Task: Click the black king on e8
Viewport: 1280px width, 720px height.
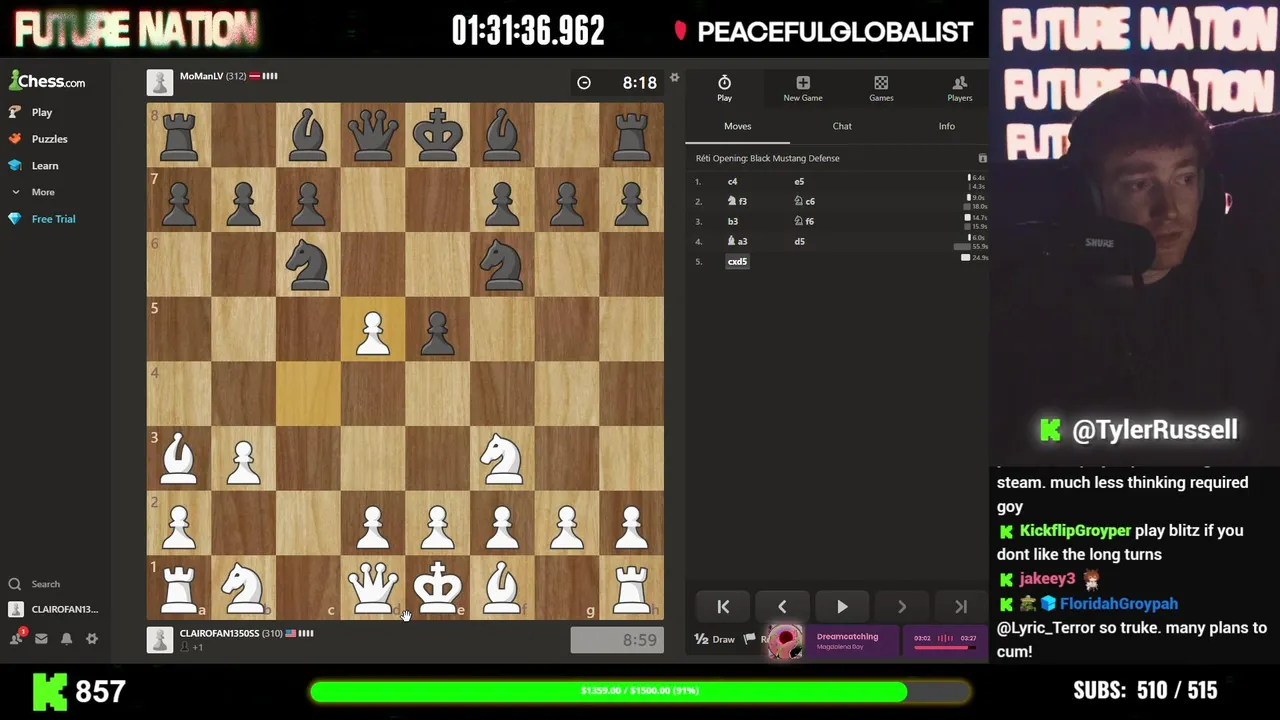Action: pyautogui.click(x=437, y=135)
